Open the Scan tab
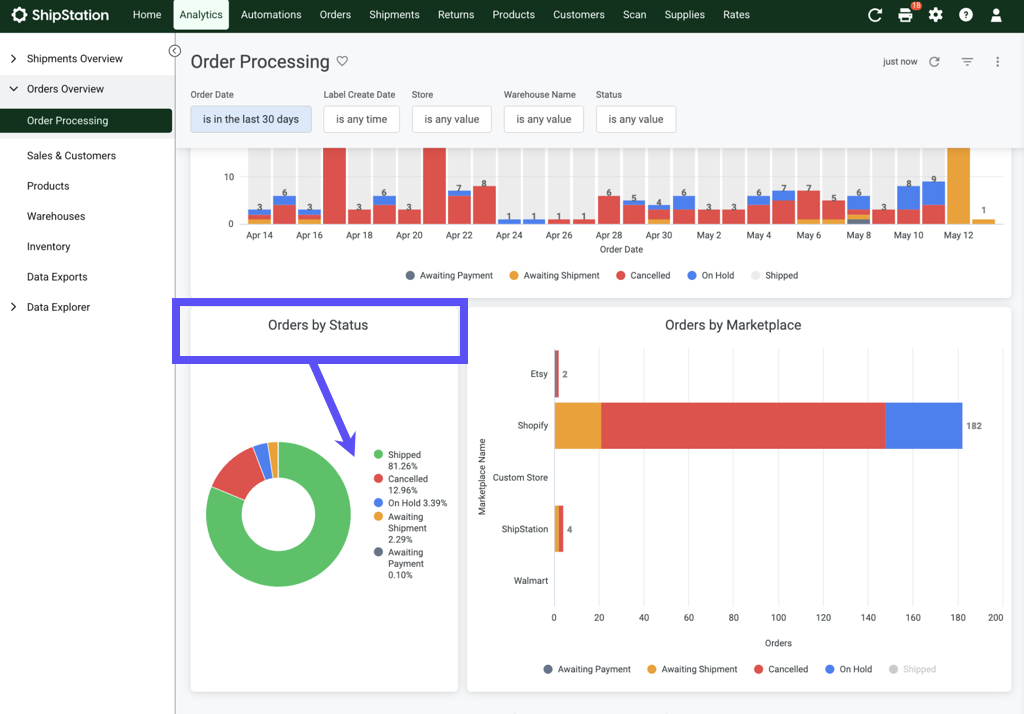Image resolution: width=1024 pixels, height=714 pixels. point(634,14)
